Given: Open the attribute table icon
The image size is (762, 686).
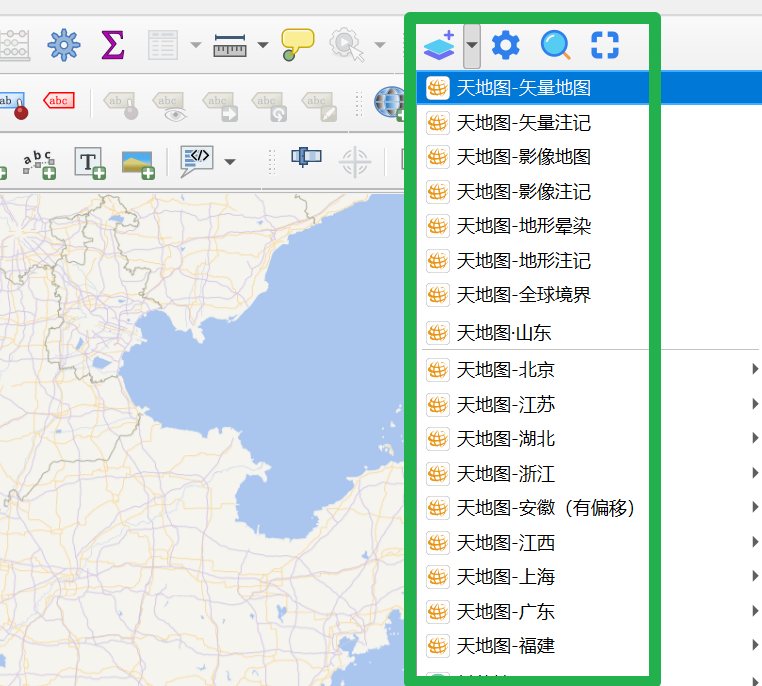Looking at the screenshot, I should pyautogui.click(x=163, y=45).
